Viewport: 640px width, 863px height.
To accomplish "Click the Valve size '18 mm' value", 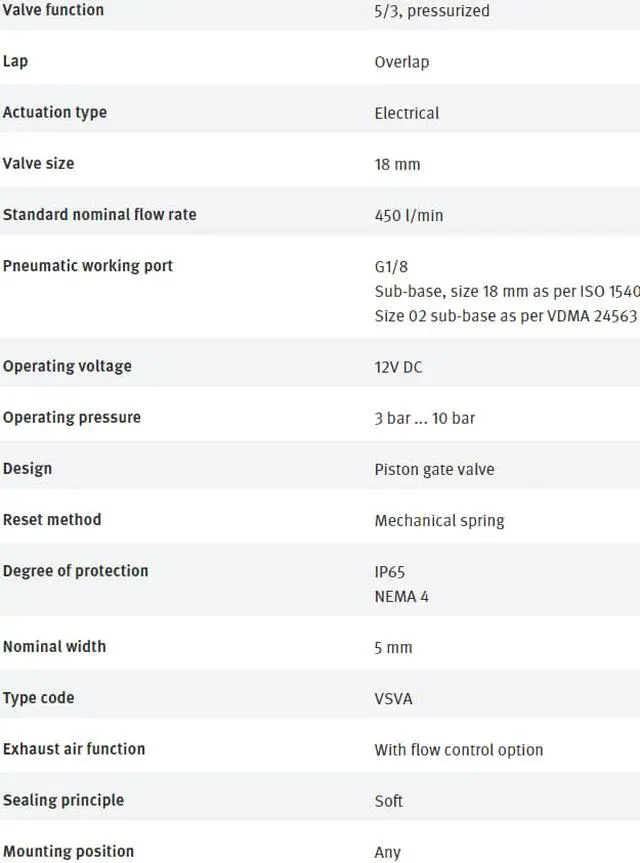I will 397,164.
